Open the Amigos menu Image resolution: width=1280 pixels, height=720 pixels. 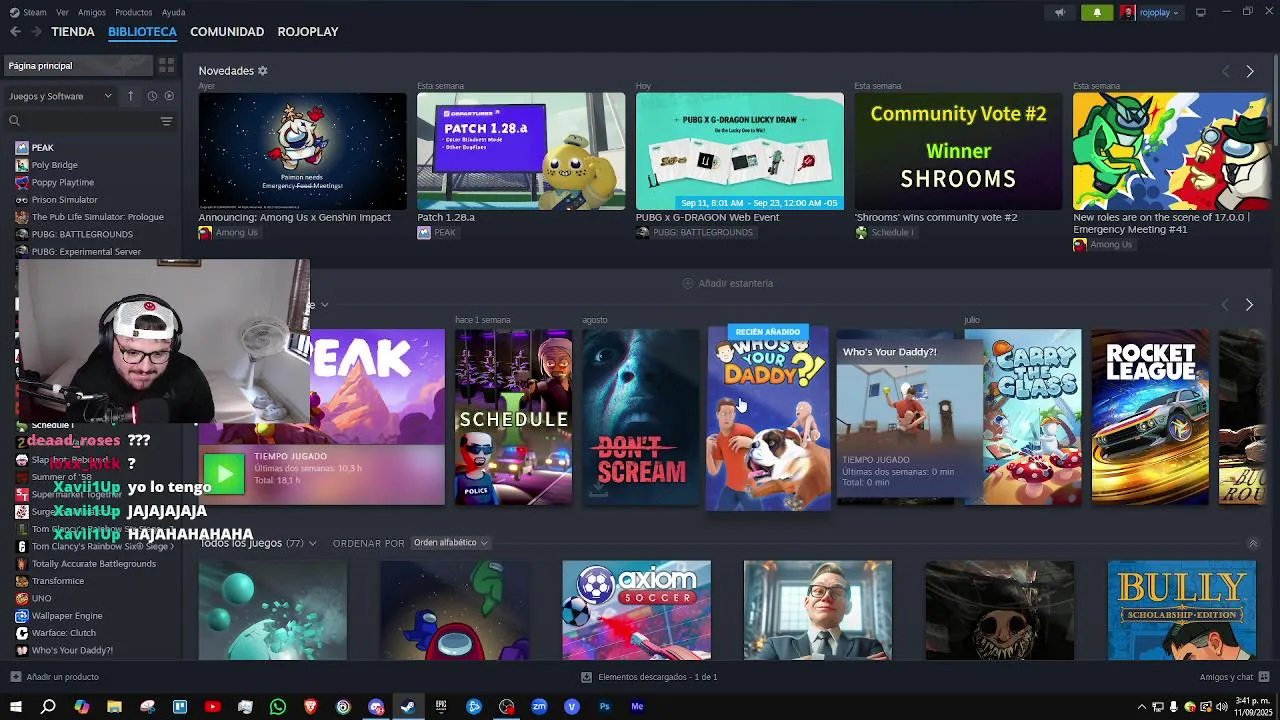point(92,12)
